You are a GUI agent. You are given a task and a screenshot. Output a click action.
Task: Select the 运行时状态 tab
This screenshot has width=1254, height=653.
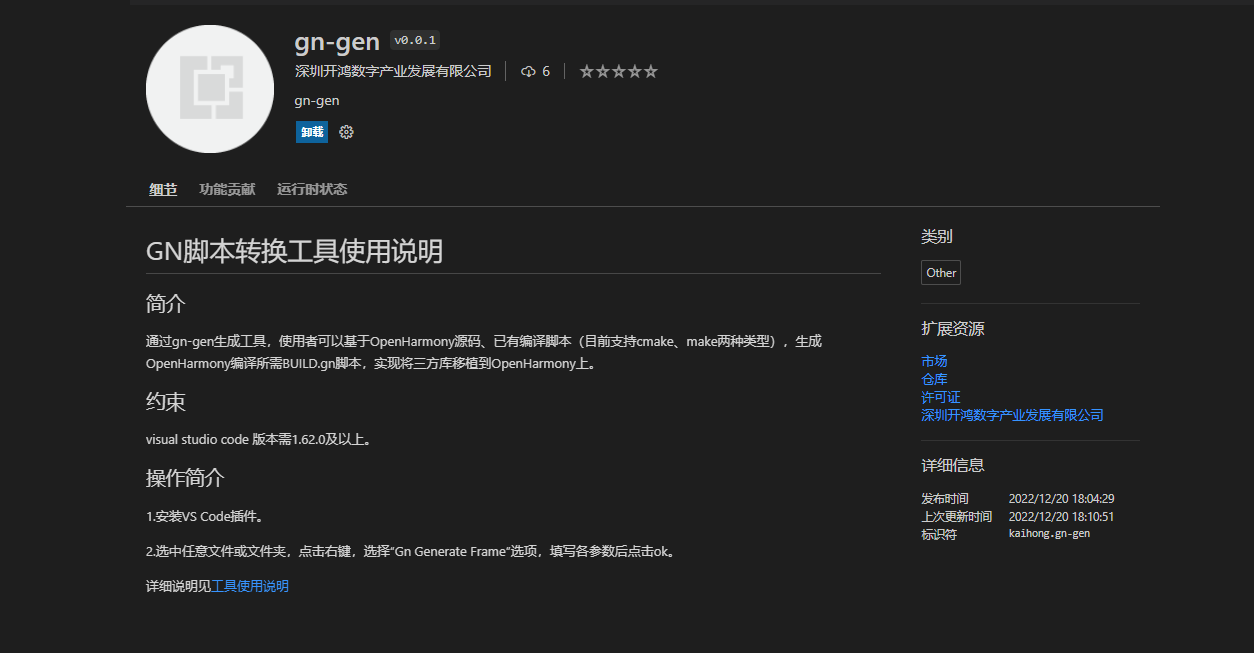coord(312,189)
